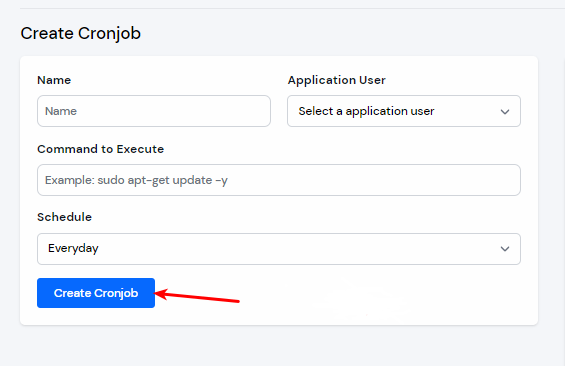Click the Name field label
The width and height of the screenshot is (565, 366).
54,80
